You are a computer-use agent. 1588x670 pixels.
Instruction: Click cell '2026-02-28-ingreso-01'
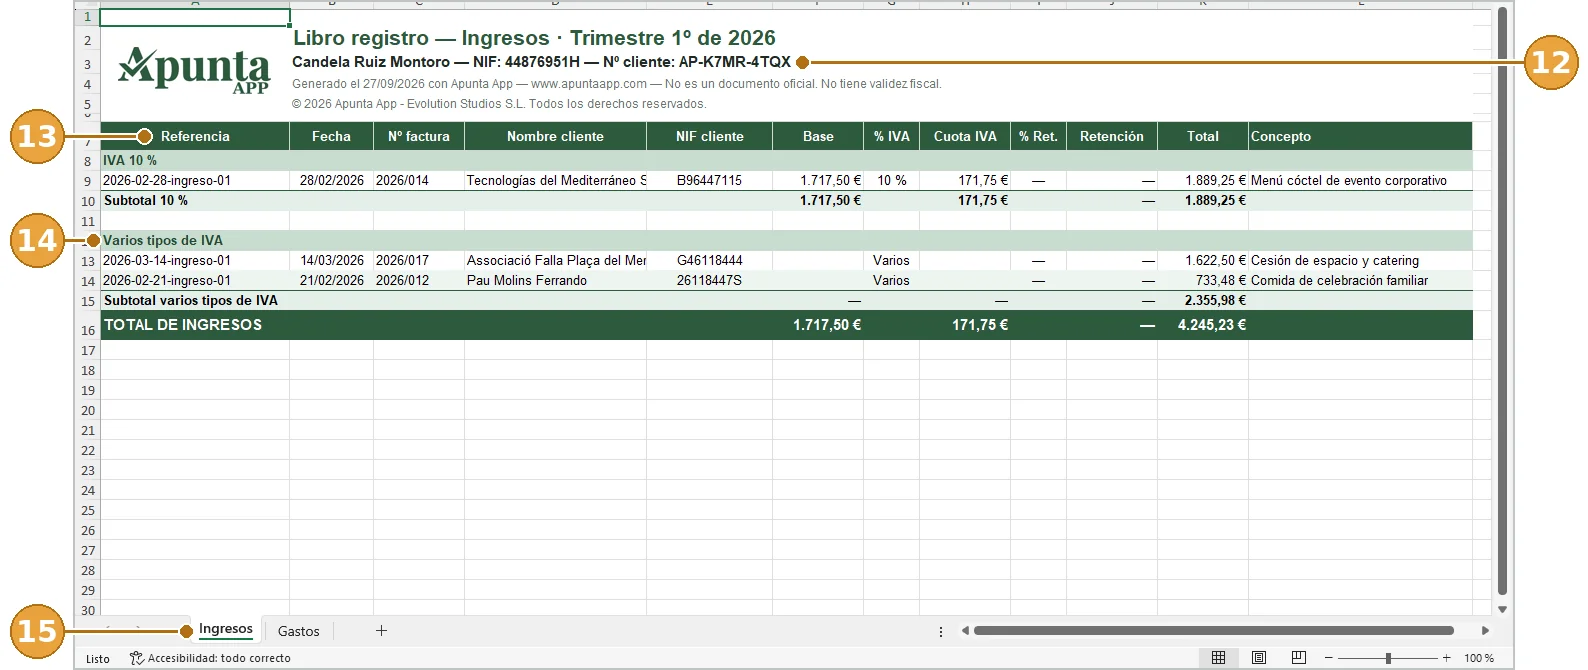tap(195, 181)
